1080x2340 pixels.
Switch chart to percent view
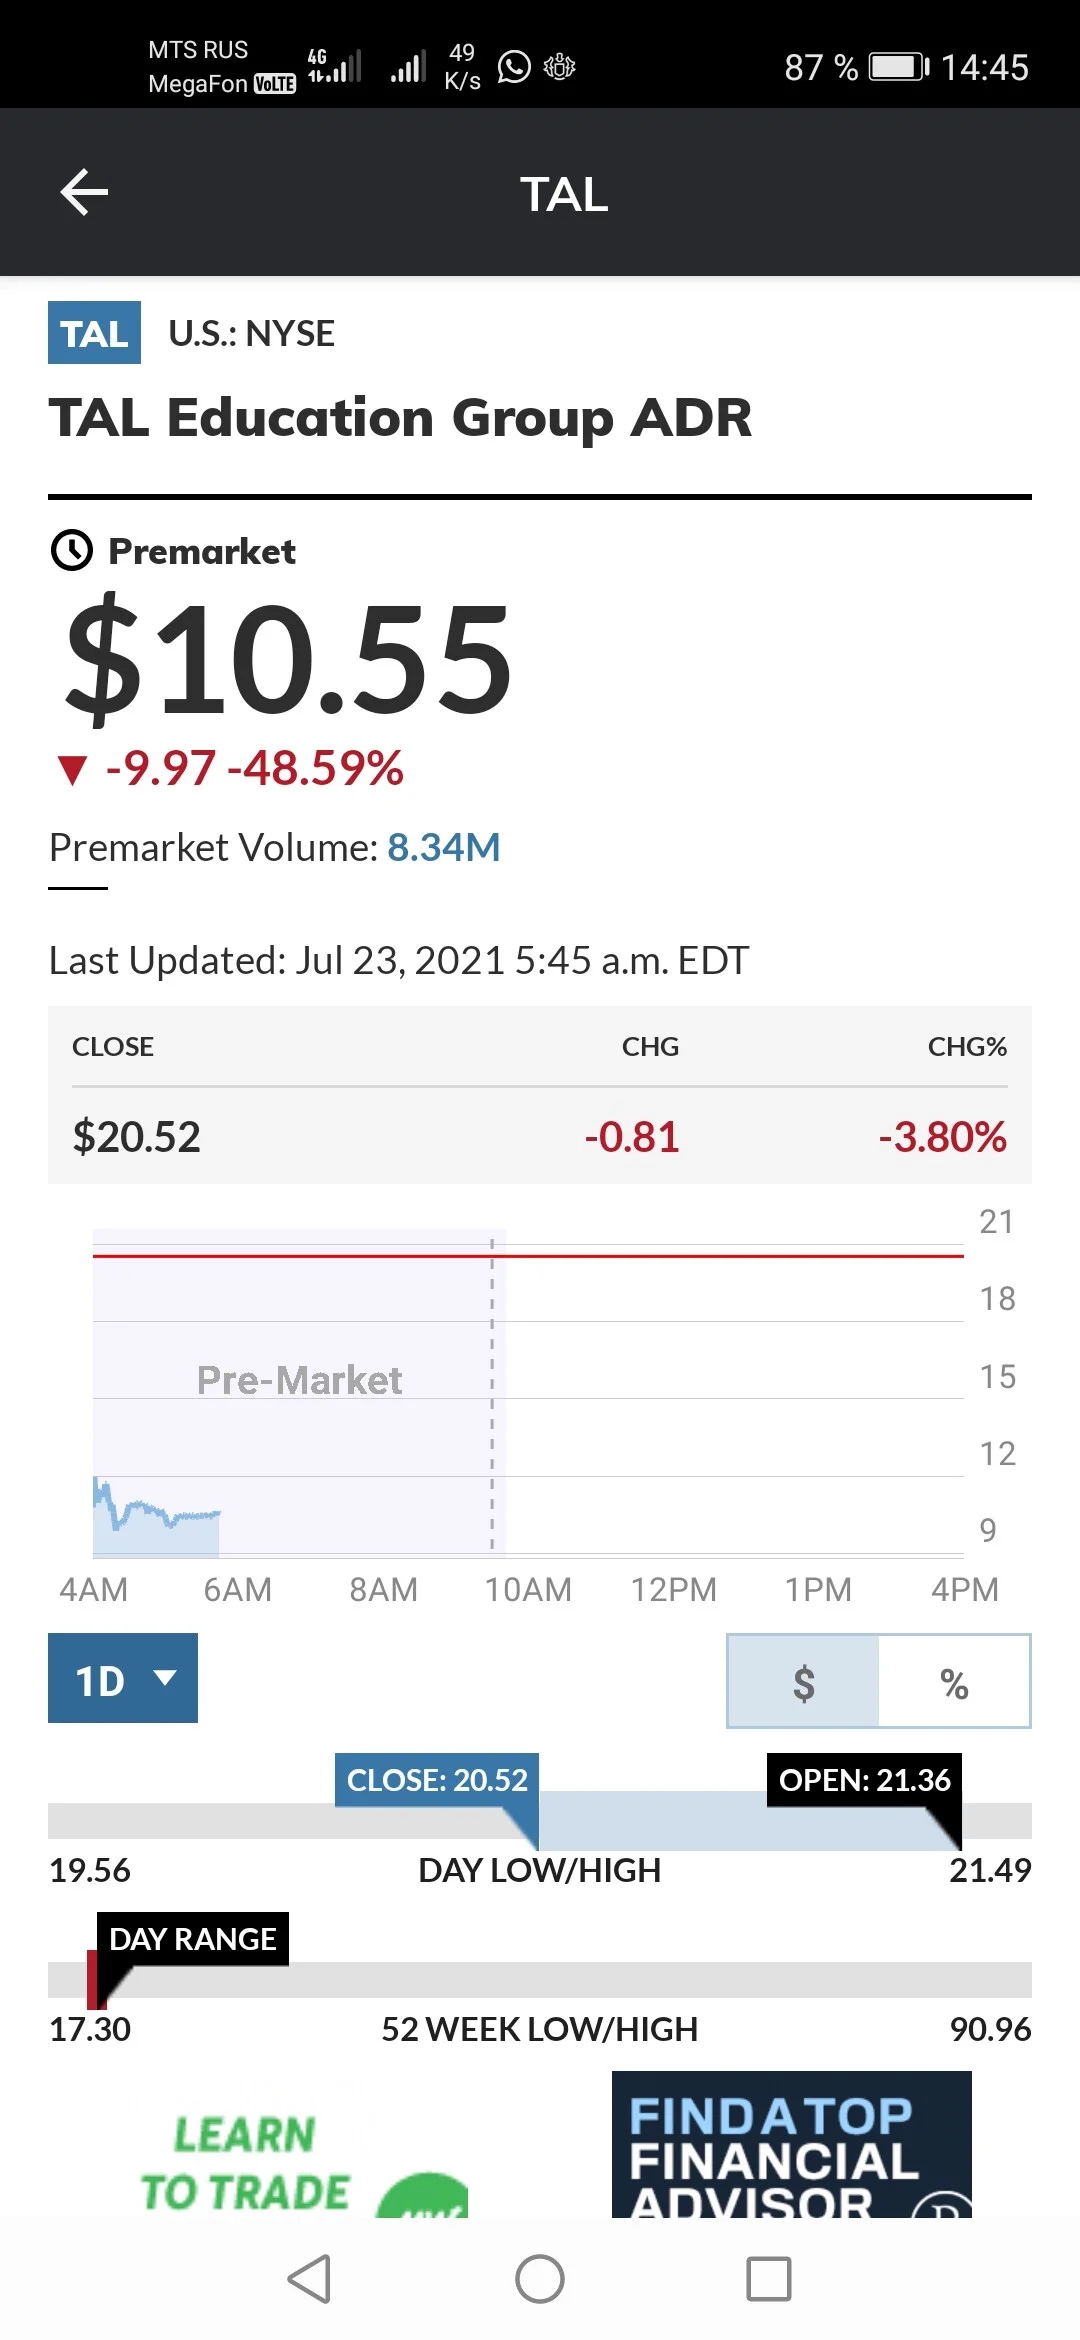[955, 1682]
